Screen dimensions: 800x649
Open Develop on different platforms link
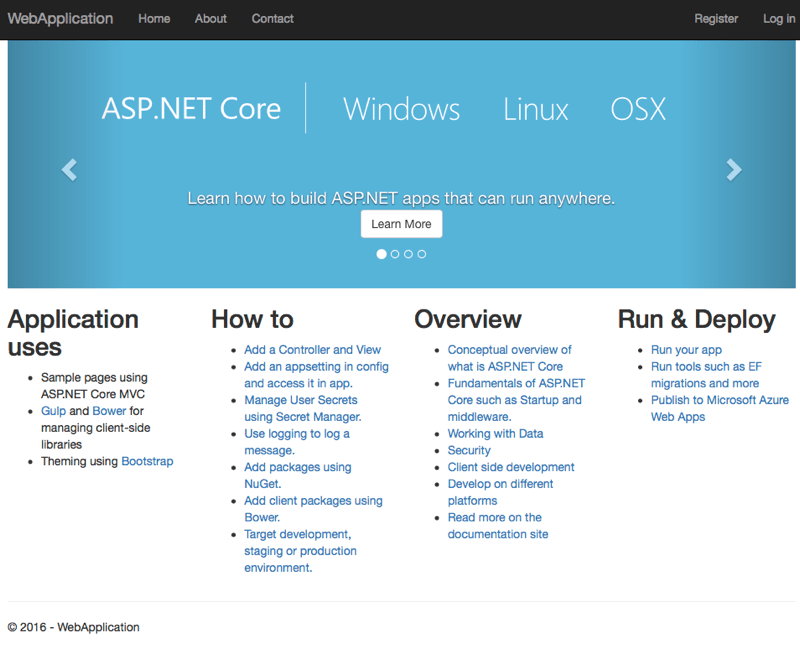(x=500, y=492)
